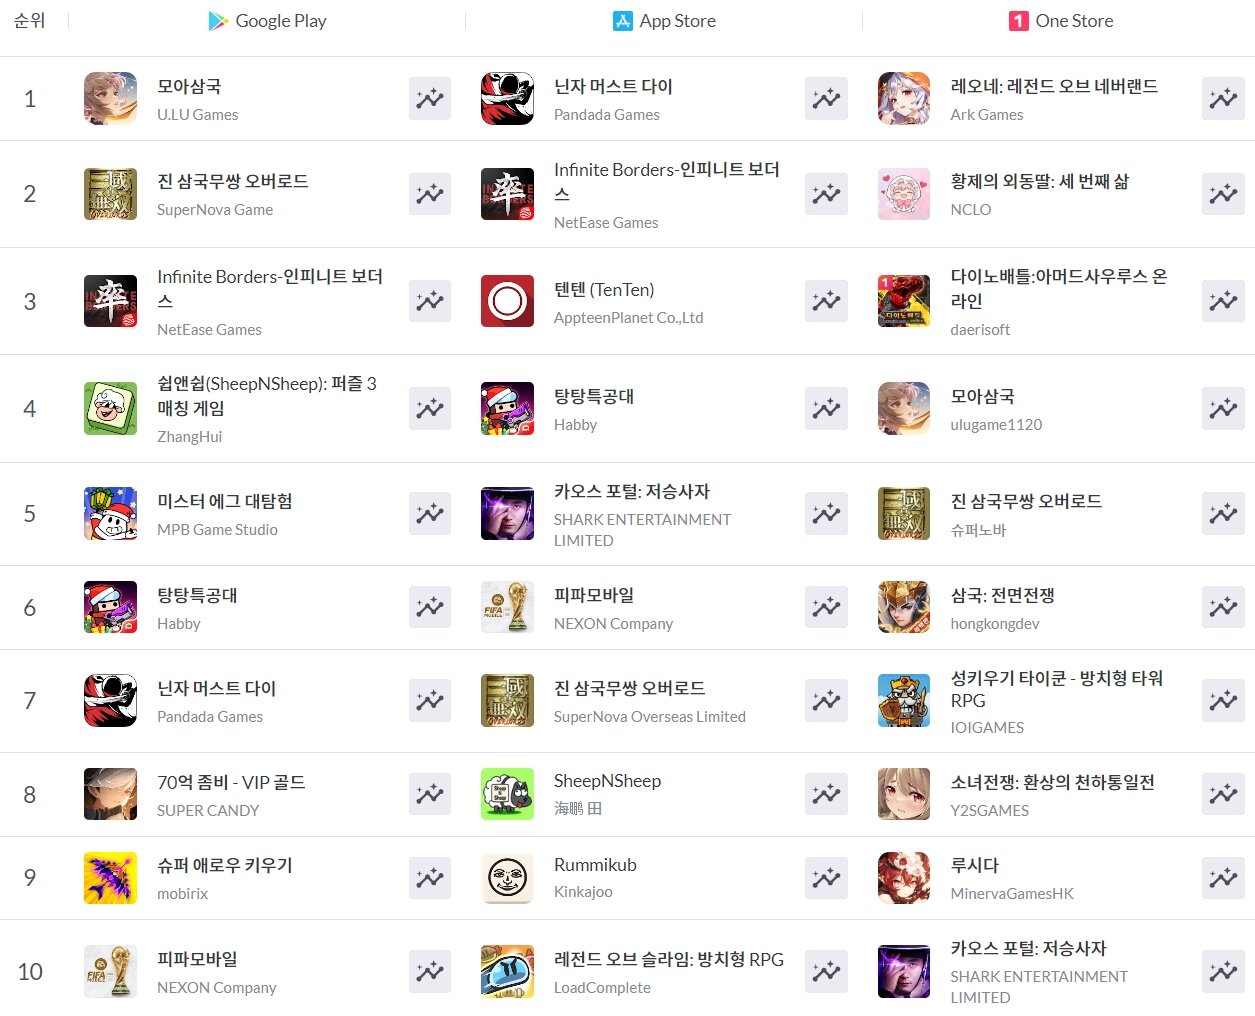Viewport: 1255px width, 1016px height.
Task: Click the SheepNSheep sheep icon in App Store
Action: [507, 794]
